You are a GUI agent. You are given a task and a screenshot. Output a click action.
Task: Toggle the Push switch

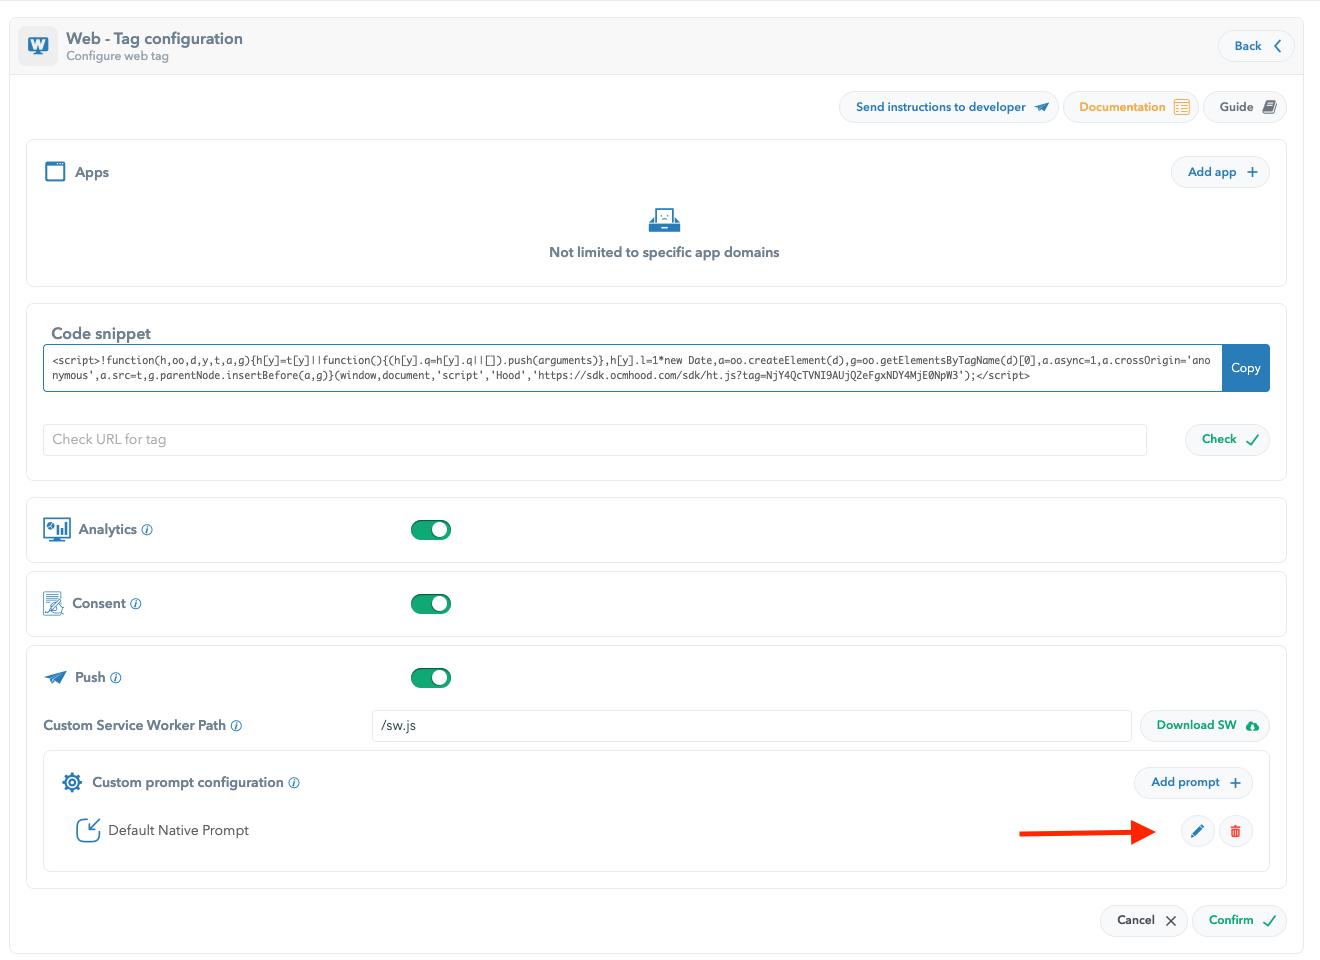point(431,678)
